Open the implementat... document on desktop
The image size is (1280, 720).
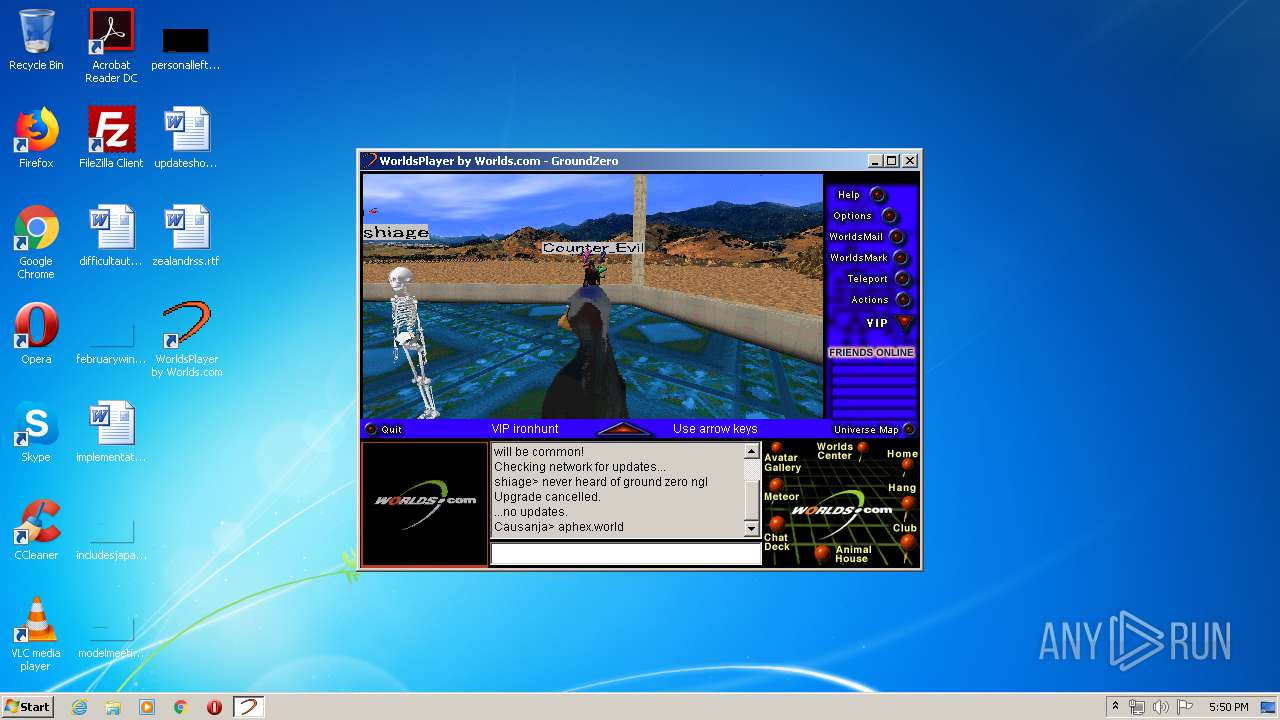111,432
